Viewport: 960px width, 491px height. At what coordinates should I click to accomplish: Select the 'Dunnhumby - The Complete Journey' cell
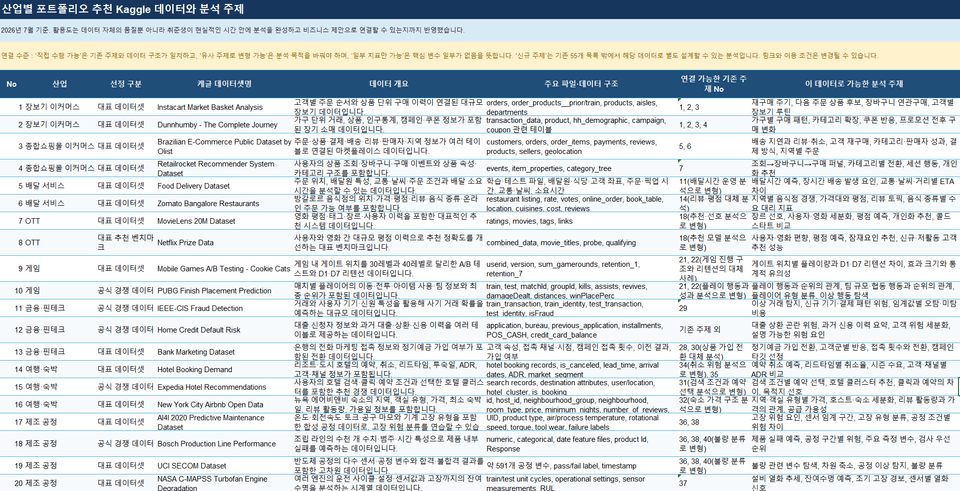tap(217, 125)
